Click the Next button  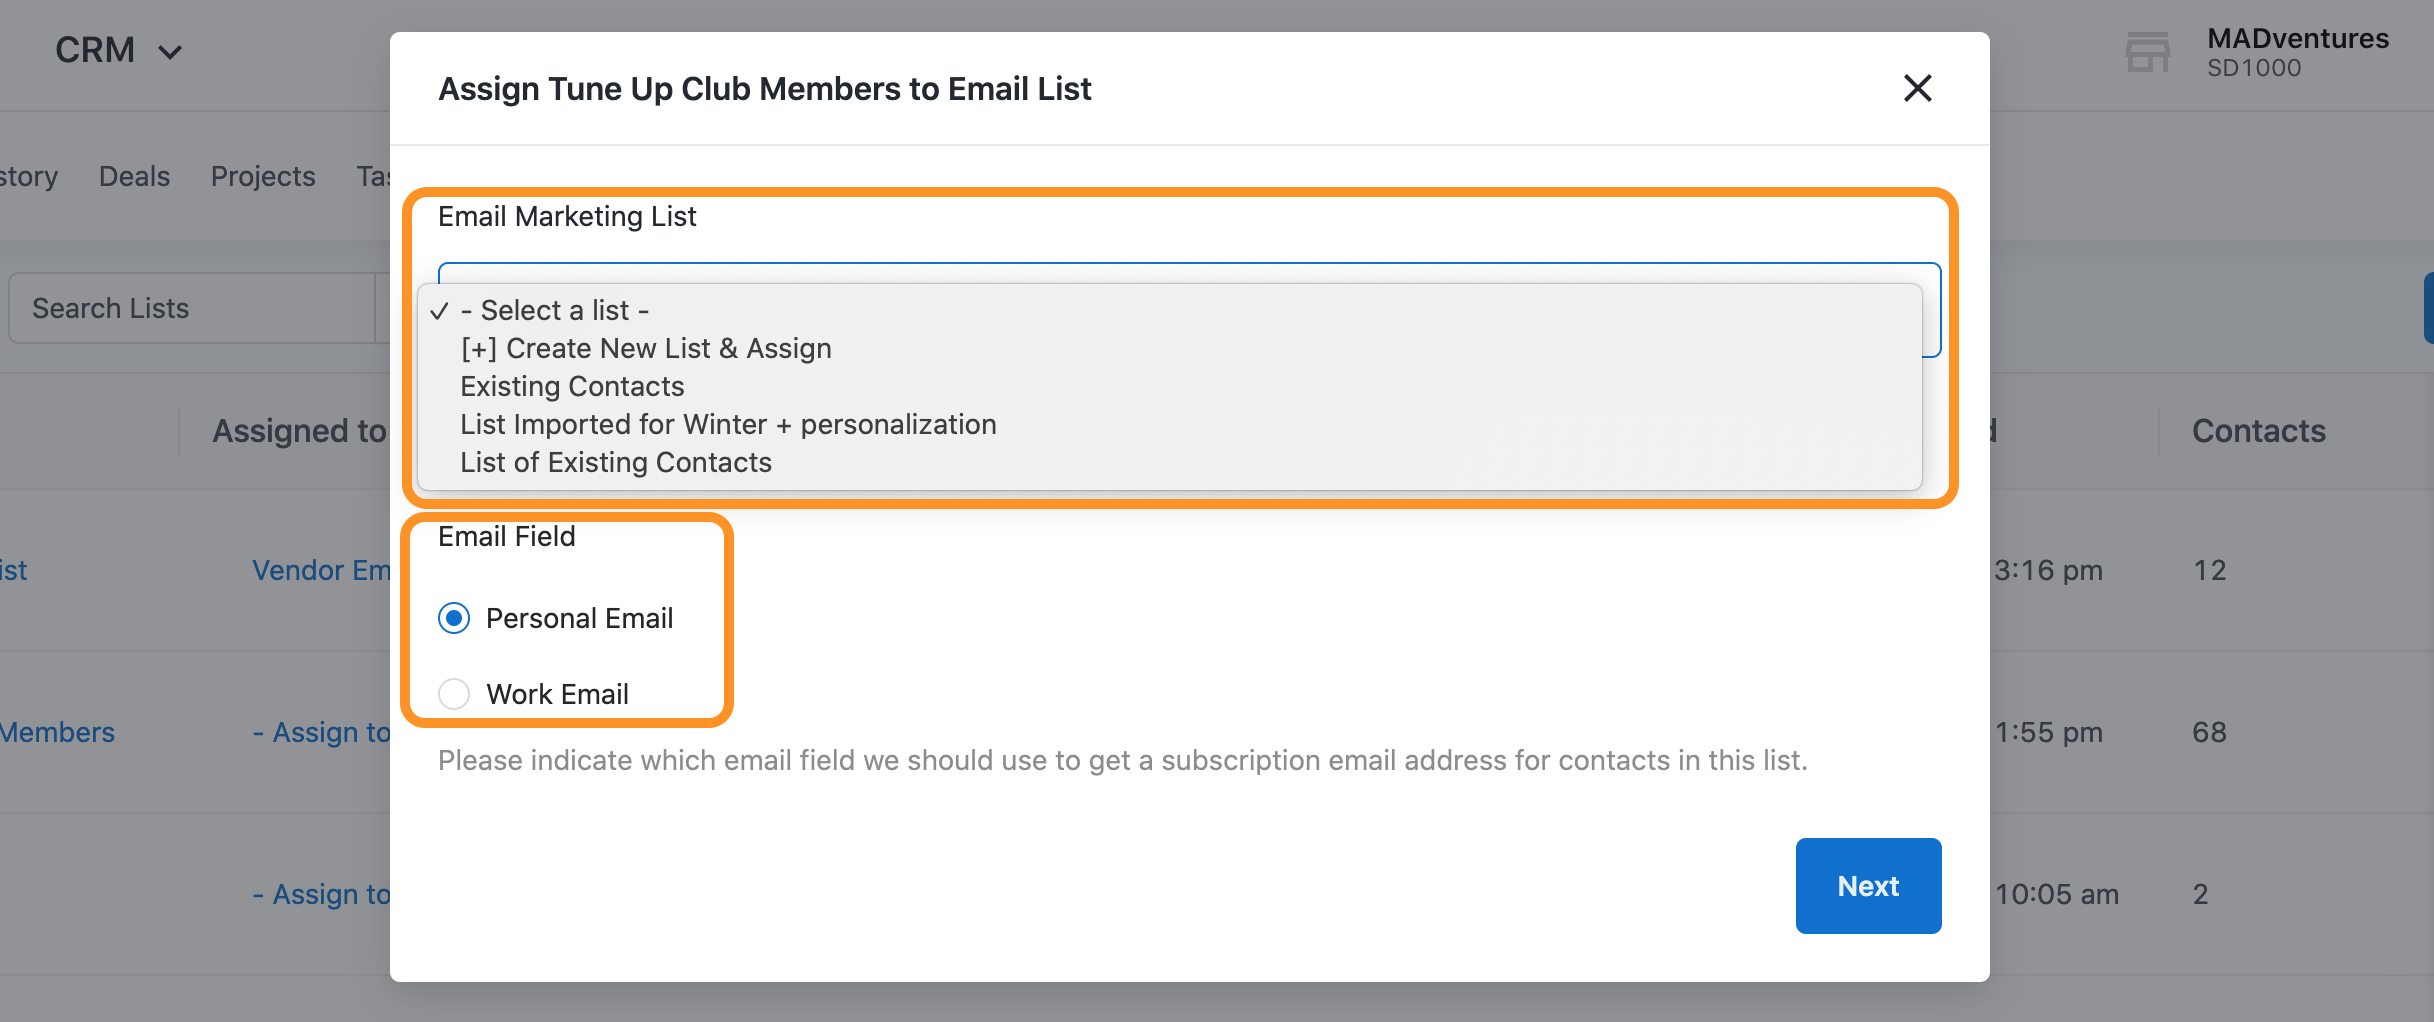[x=1867, y=886]
